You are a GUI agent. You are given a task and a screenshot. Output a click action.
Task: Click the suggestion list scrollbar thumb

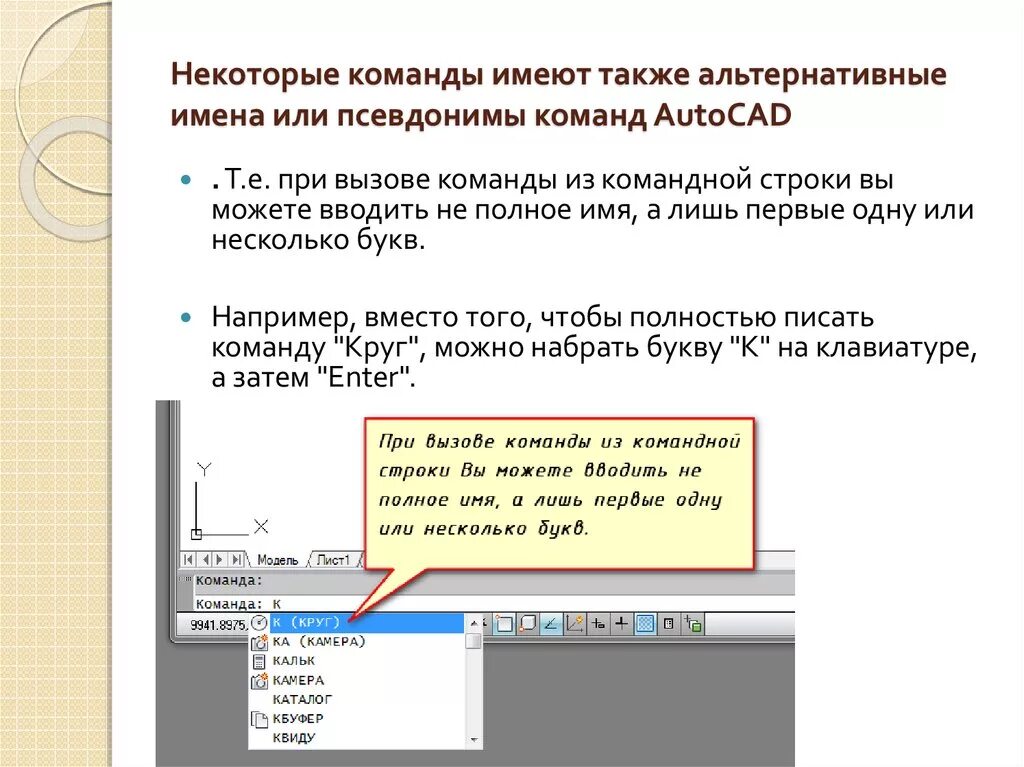[x=474, y=641]
